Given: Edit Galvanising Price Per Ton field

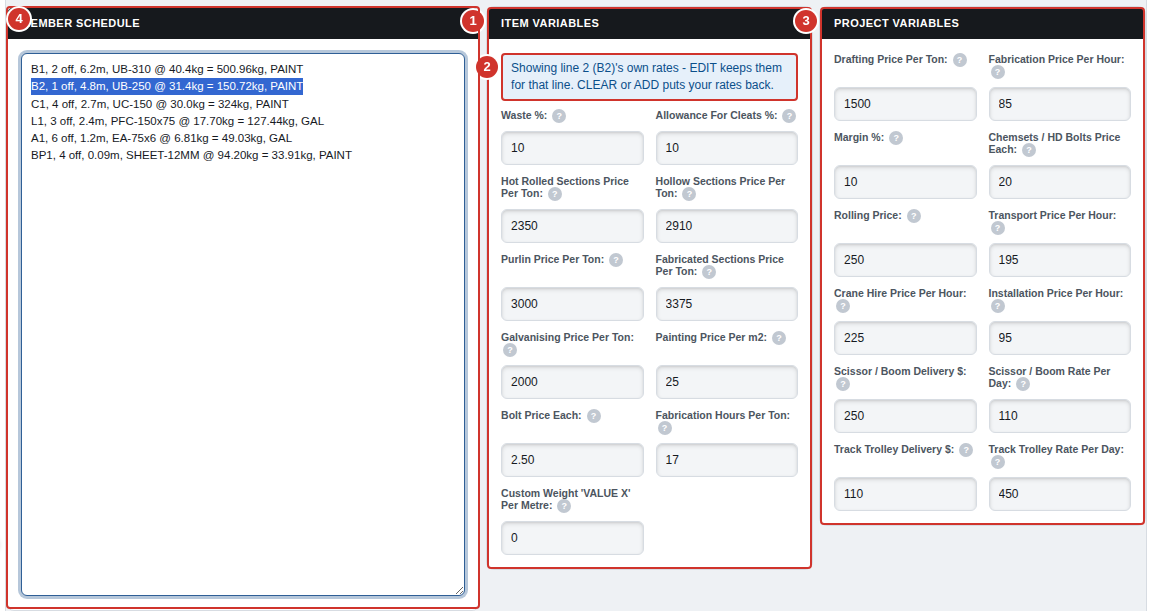Looking at the screenshot, I should 572,382.
